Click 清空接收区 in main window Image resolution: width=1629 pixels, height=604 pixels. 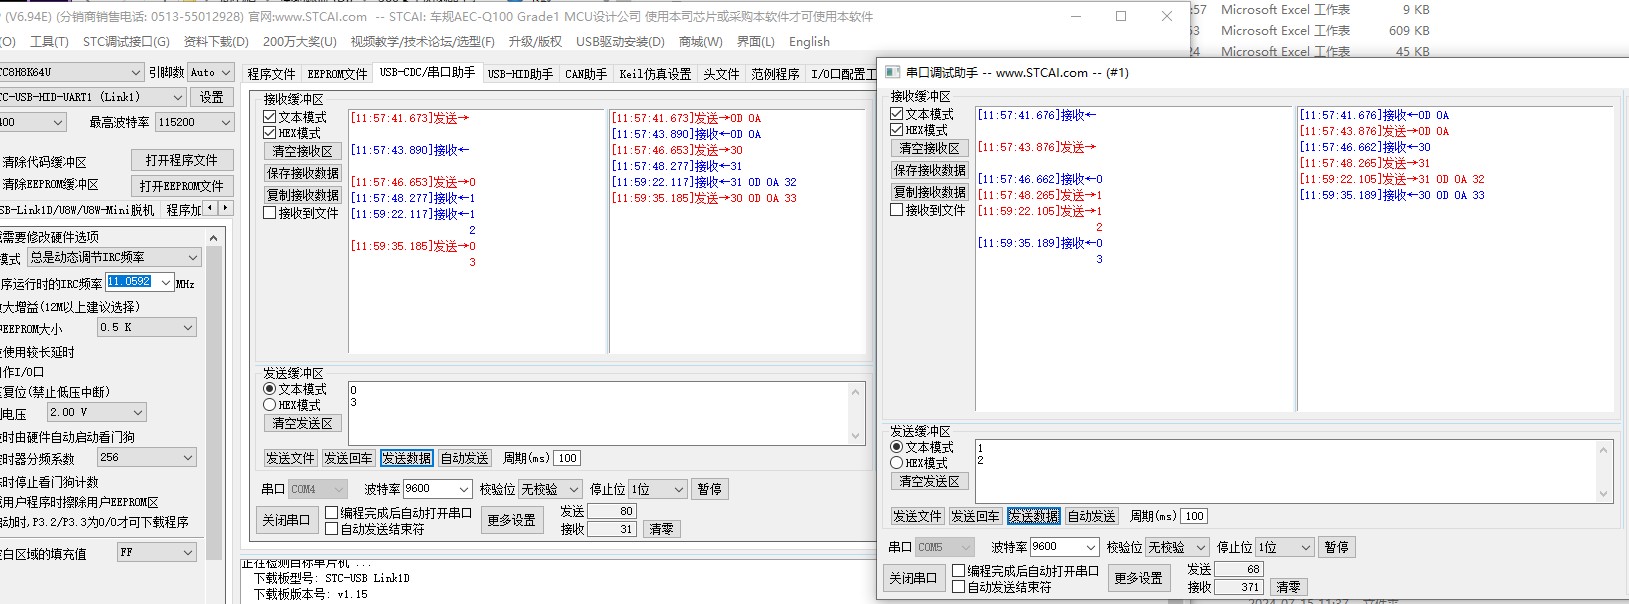coord(302,151)
